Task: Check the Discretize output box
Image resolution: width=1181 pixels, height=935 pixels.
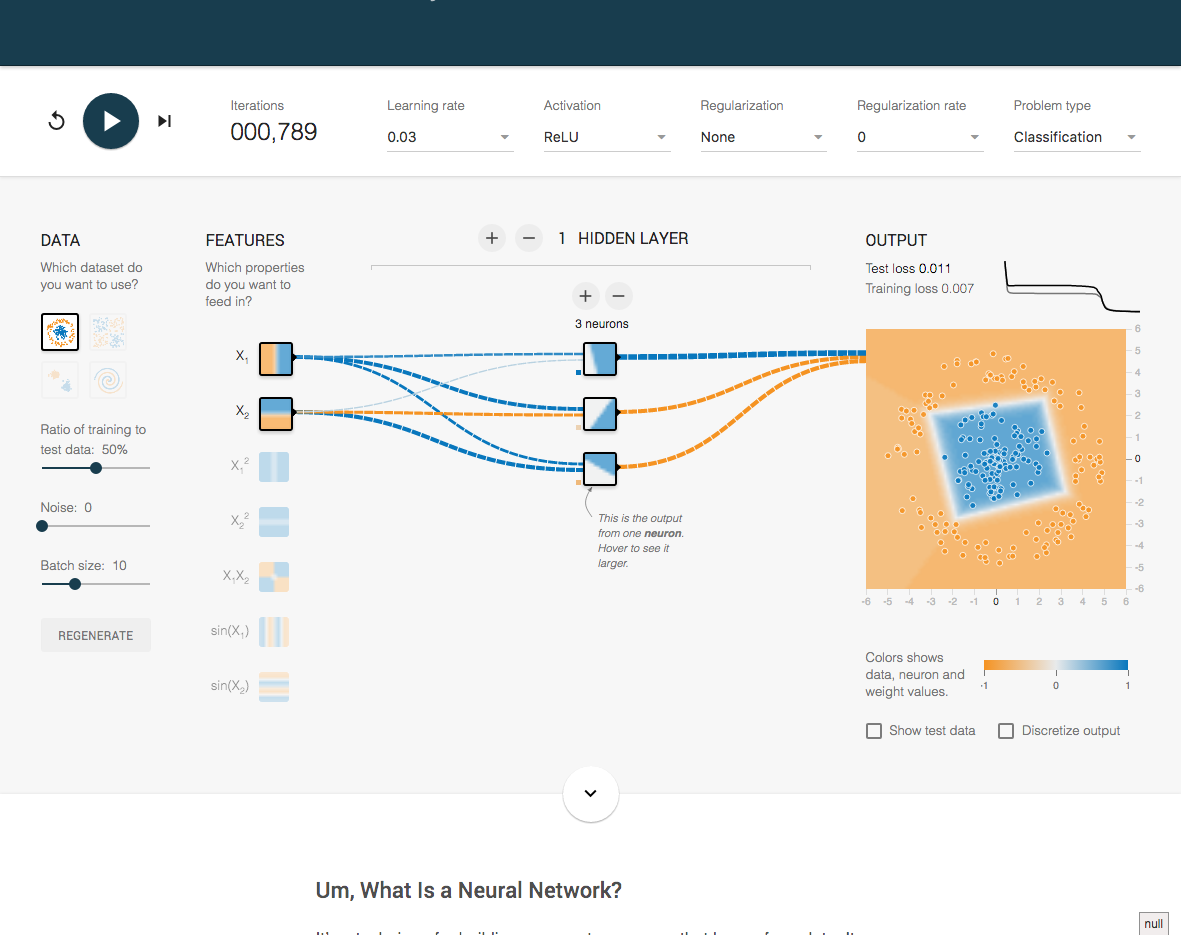Action: click(1006, 731)
